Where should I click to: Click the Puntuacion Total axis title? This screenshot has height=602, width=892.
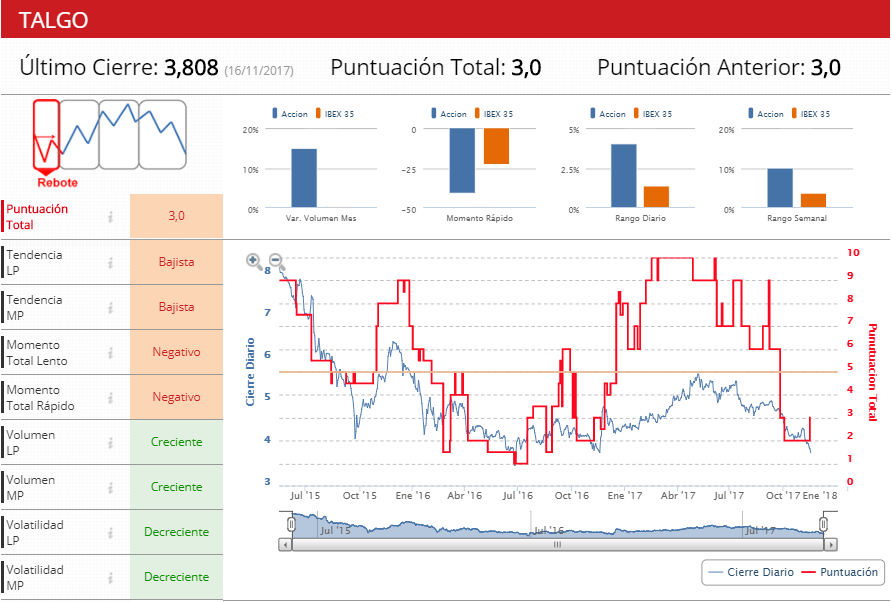pos(872,372)
